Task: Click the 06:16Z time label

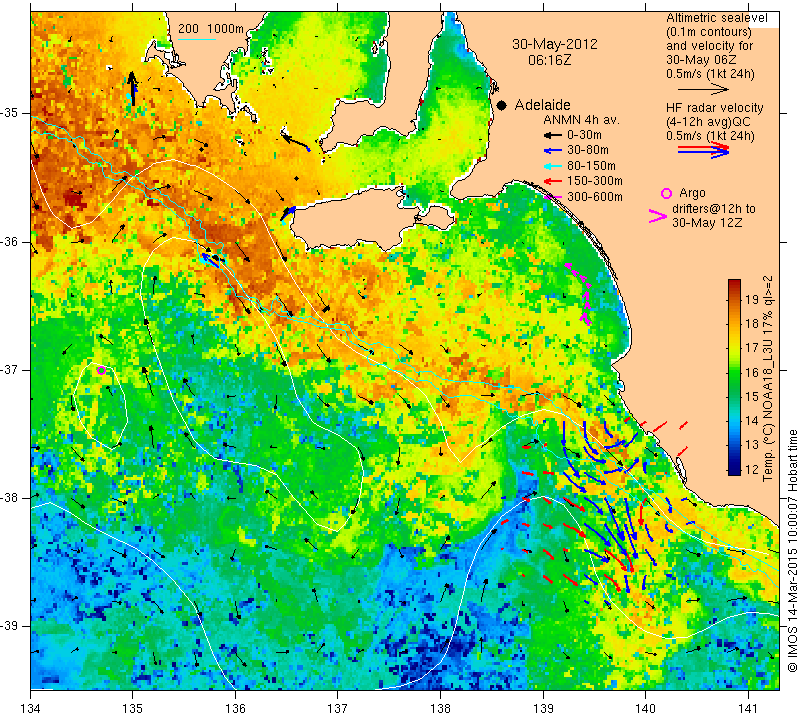Action: point(549,60)
